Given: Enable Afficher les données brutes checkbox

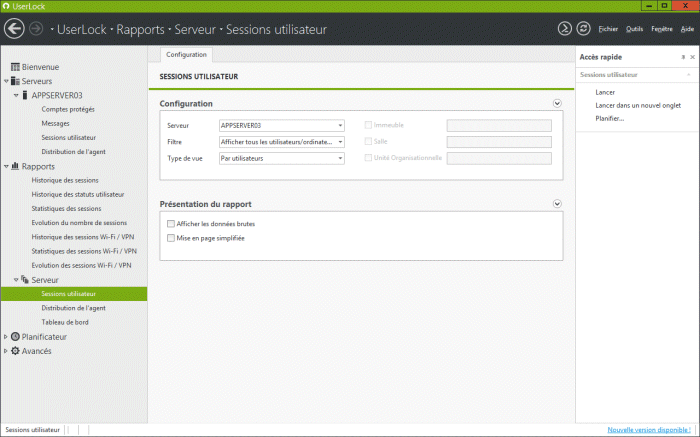Looking at the screenshot, I should [171, 224].
